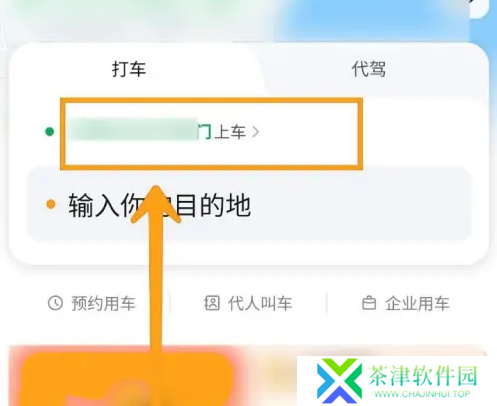The image size is (497, 406).
Task: Click the white button in top-right corner
Action: 479,8
